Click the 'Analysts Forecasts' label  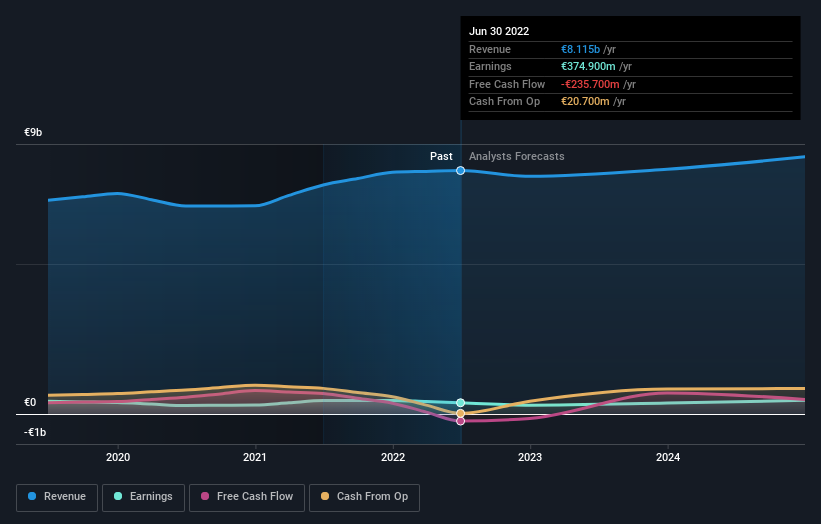517,157
